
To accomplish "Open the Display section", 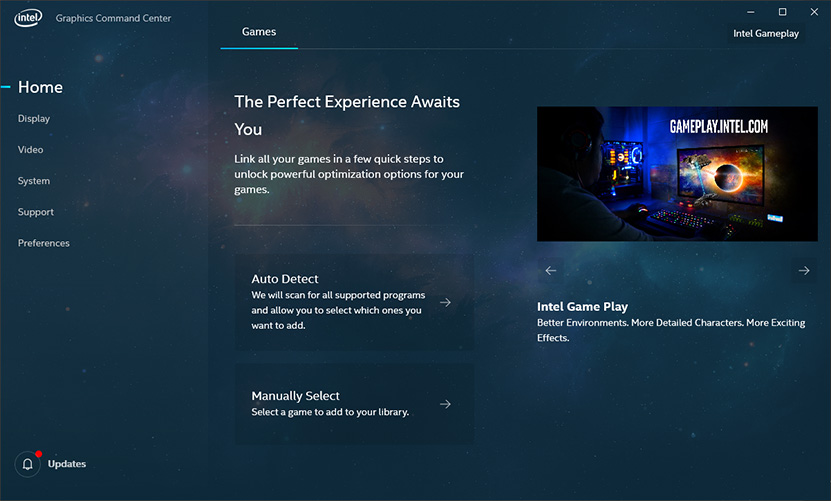I will 33,118.
